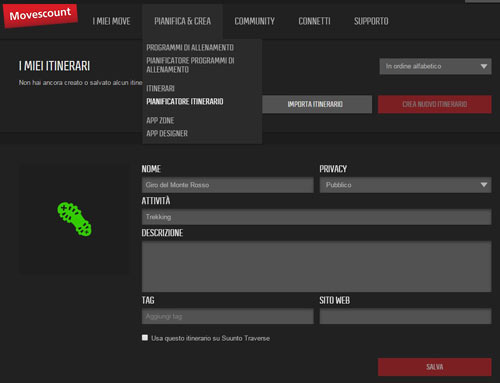The image size is (500, 383).
Task: Open the COMMUNITY menu
Action: 254,21
